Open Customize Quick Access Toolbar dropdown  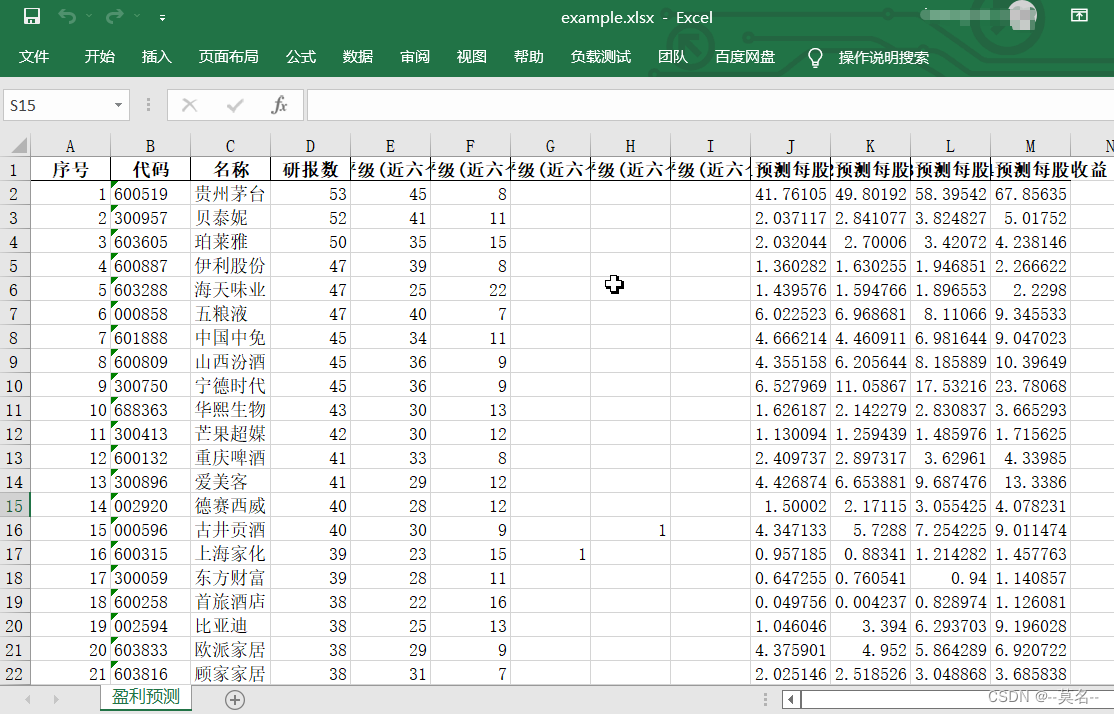[x=163, y=17]
